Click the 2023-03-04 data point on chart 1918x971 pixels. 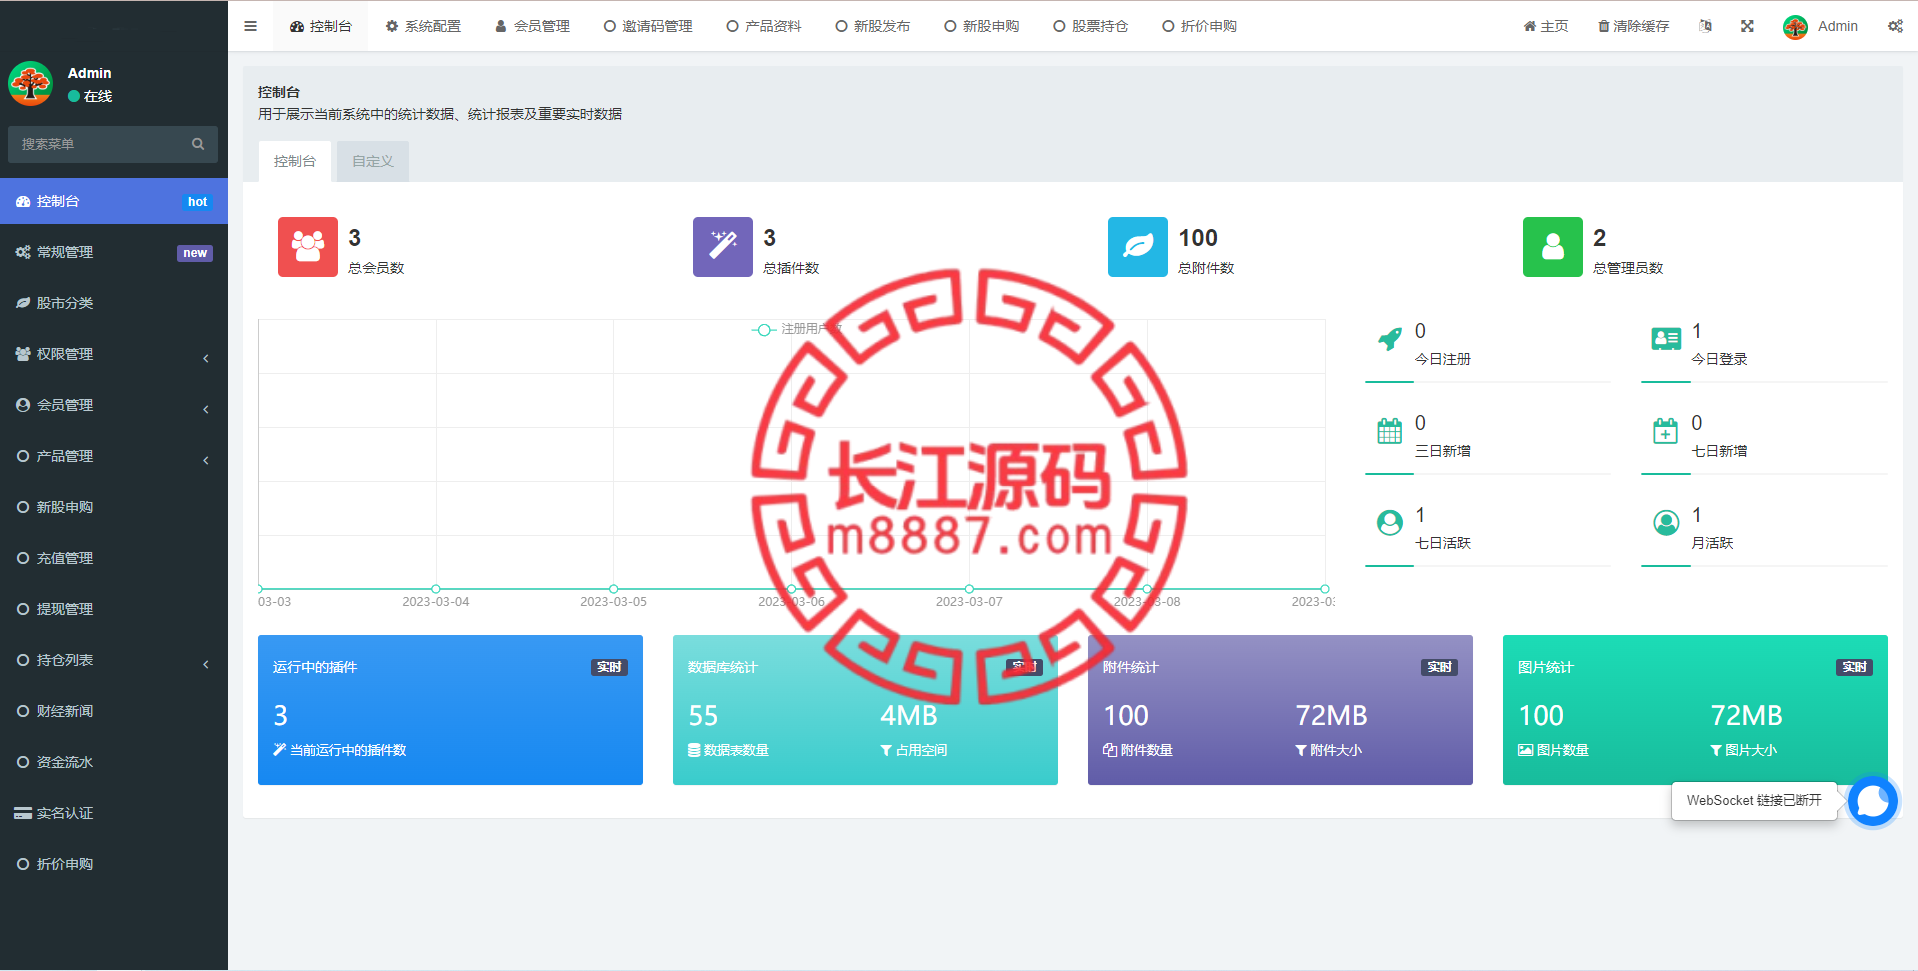[436, 589]
